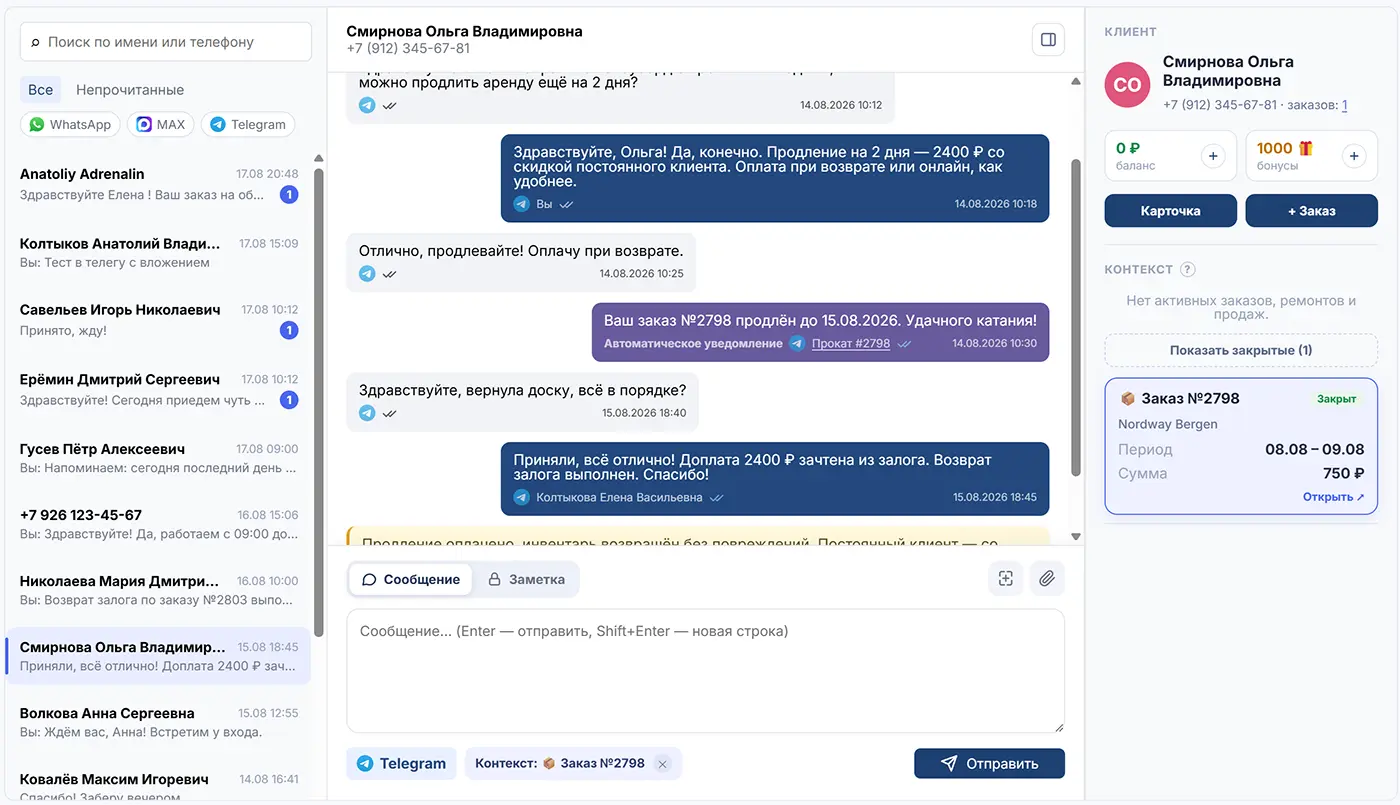Viewport: 1400px width, 805px height.
Task: Filter chats by WhatsApp
Action: (70, 125)
